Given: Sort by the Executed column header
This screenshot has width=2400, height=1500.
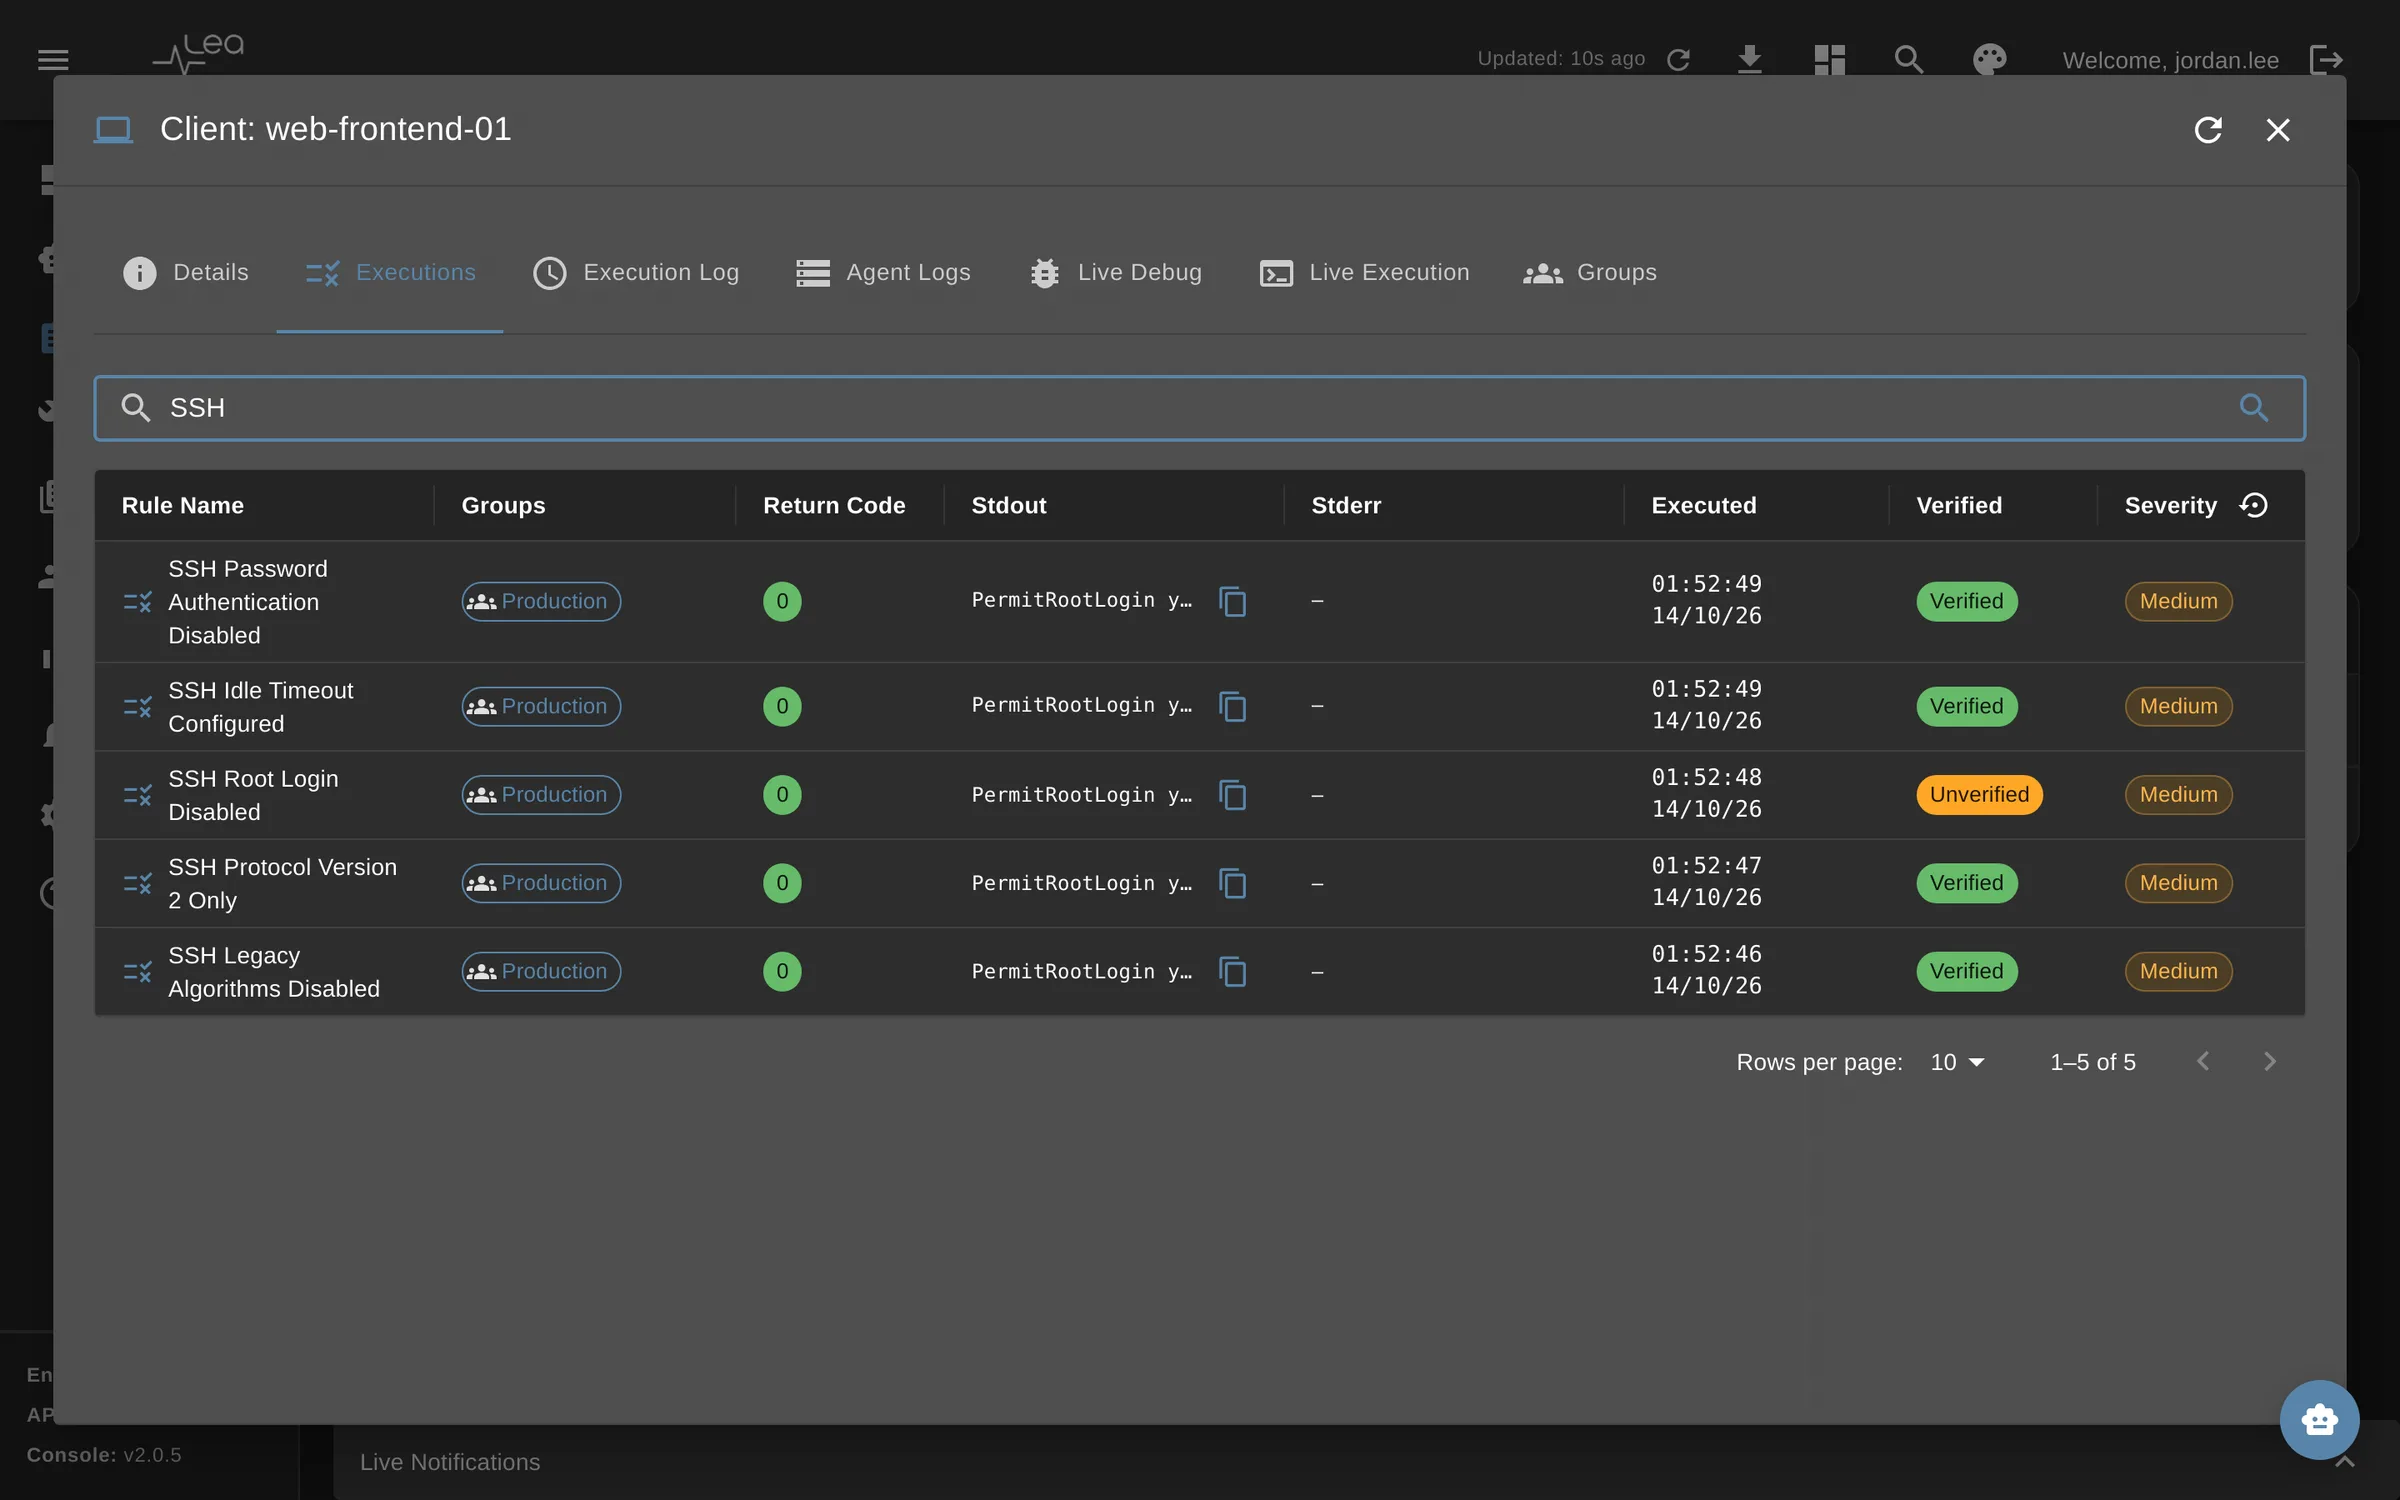Looking at the screenshot, I should point(1704,506).
